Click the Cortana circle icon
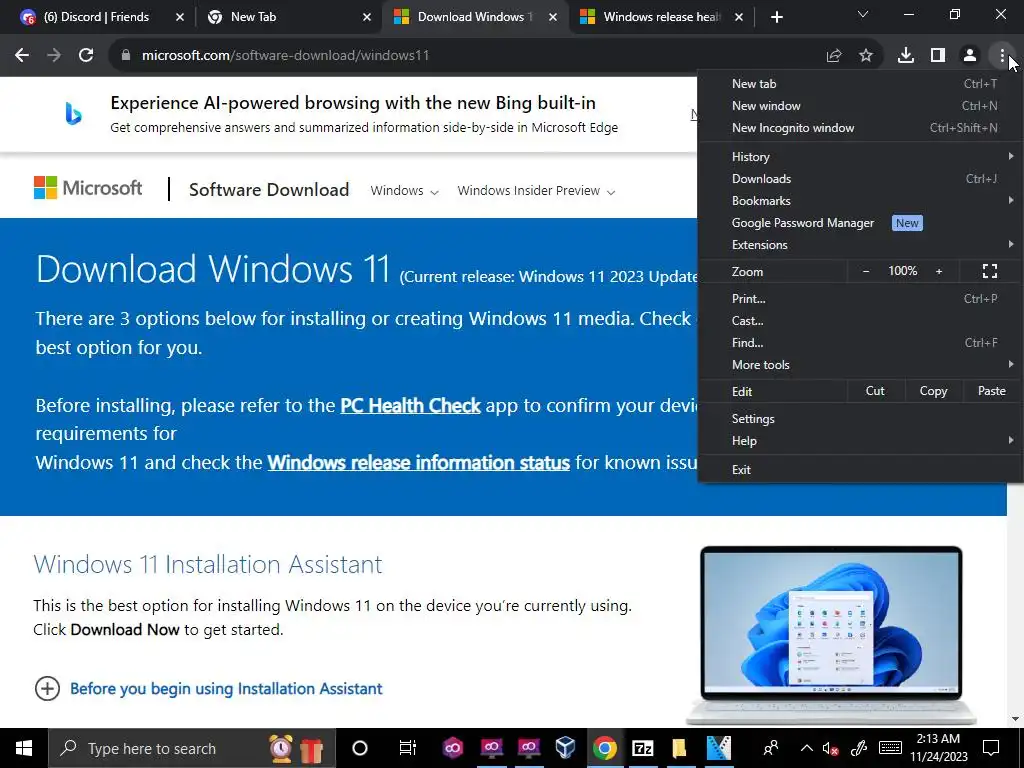 coord(359,748)
